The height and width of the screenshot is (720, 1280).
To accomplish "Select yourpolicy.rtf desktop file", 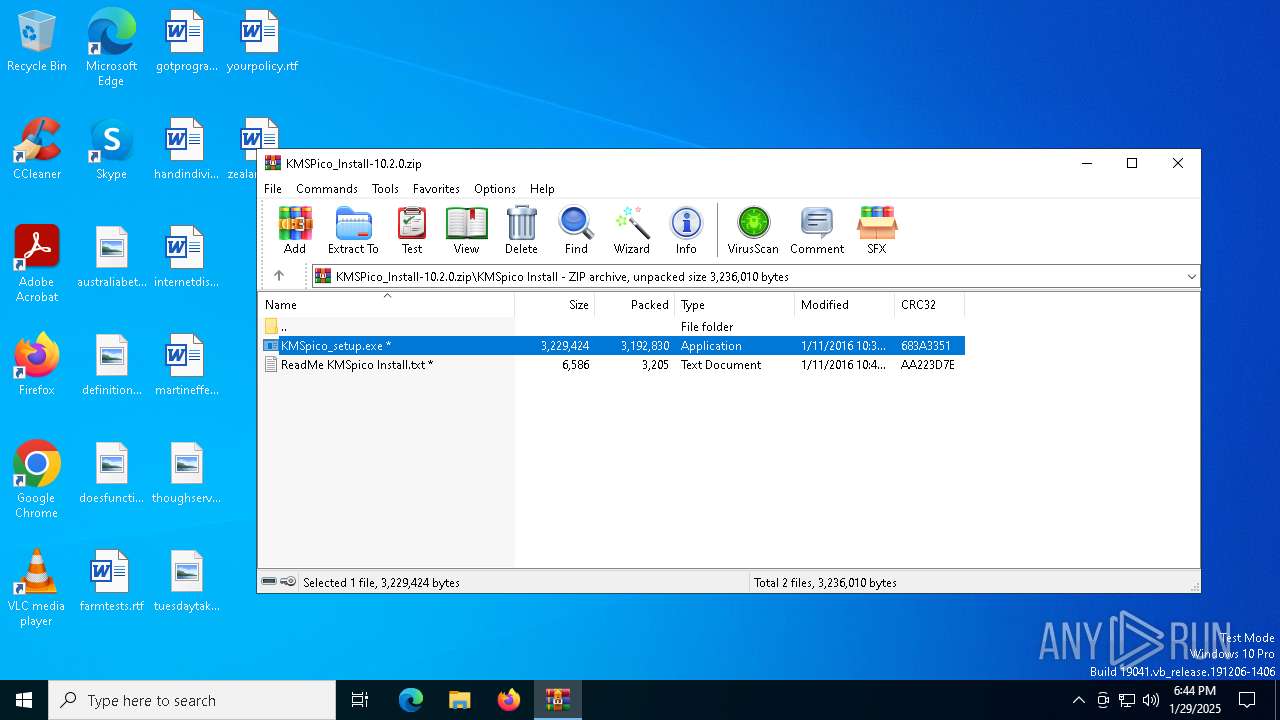I will point(261,41).
